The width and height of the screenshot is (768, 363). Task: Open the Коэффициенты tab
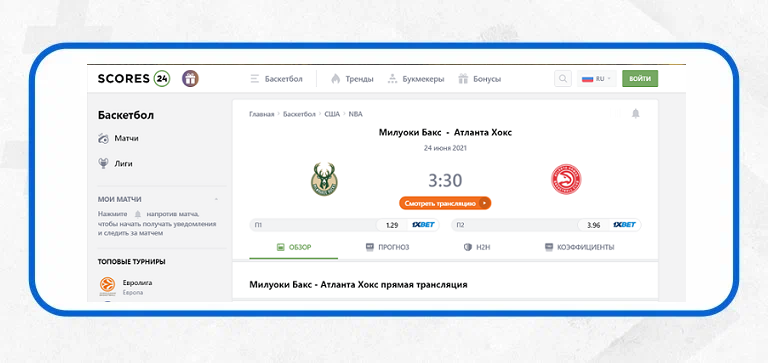click(579, 247)
